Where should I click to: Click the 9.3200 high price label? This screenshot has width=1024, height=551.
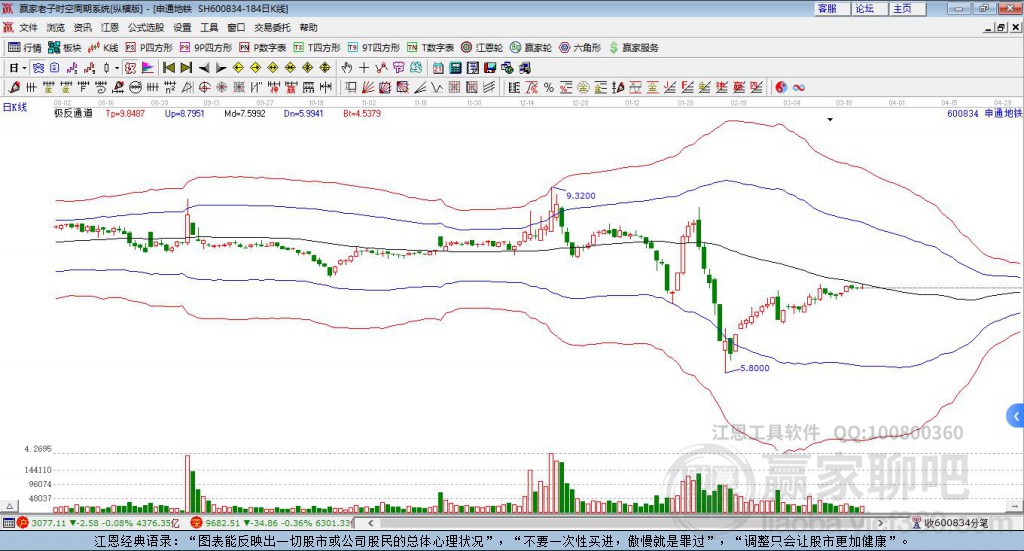(x=581, y=196)
